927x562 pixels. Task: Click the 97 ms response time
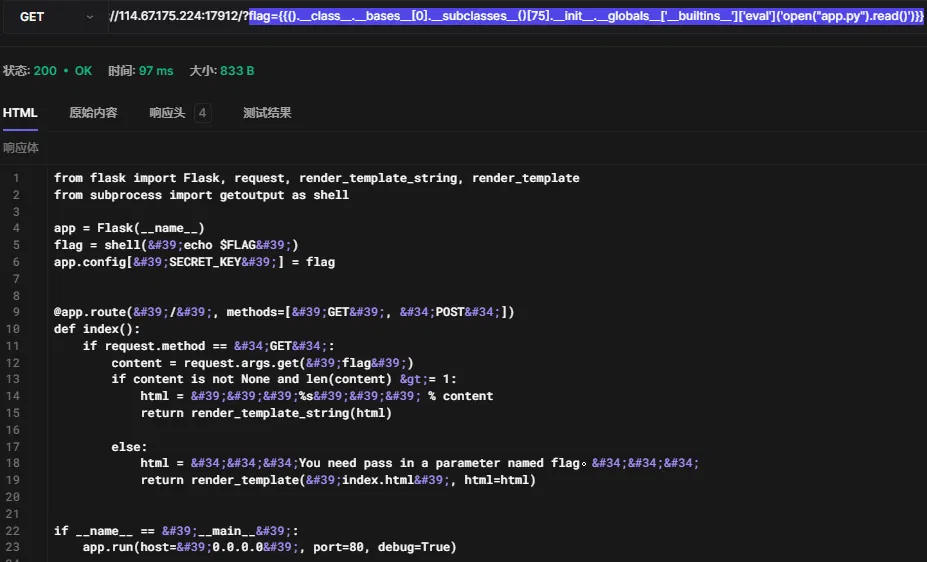155,71
